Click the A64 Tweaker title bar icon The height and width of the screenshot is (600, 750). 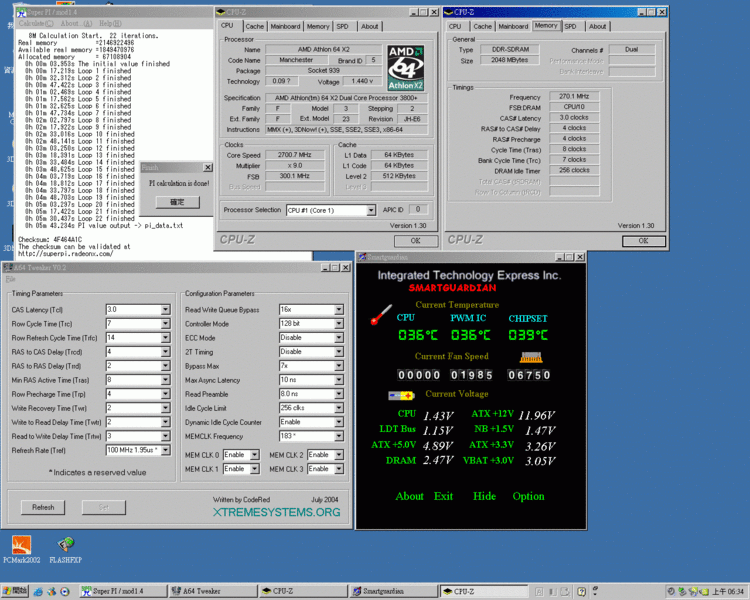click(8, 267)
